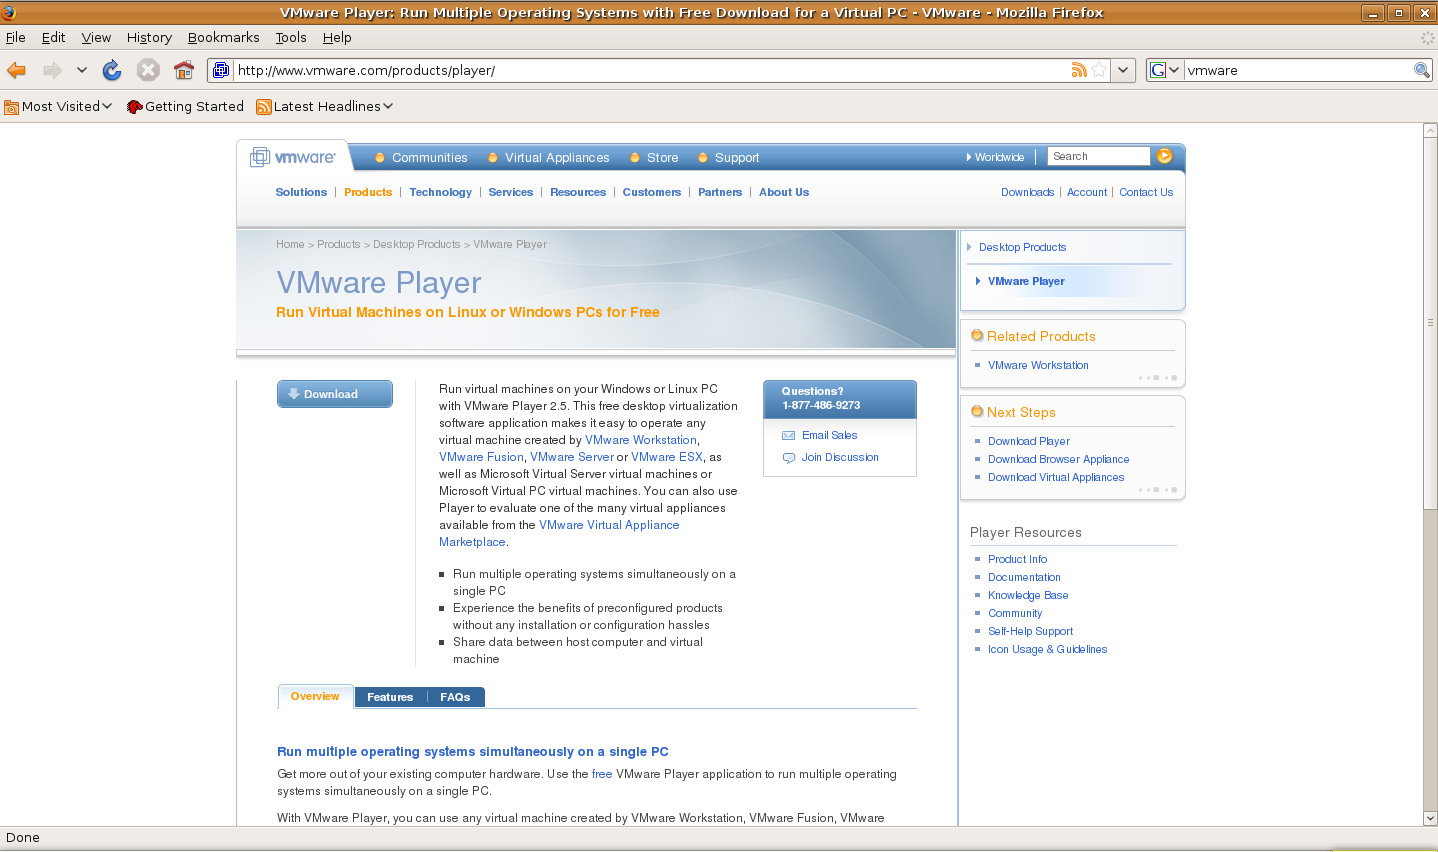Open Virtual Appliances in top bar
This screenshot has height=852, width=1438.
coord(557,158)
